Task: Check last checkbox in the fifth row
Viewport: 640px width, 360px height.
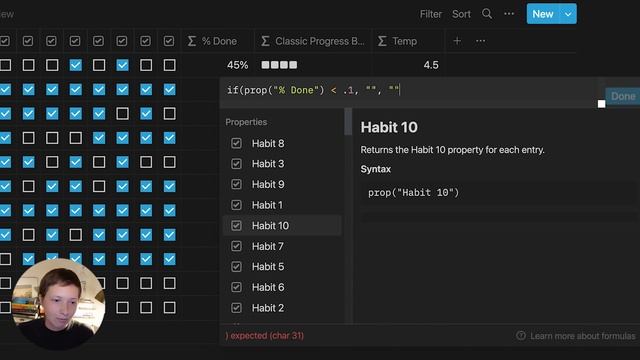Action: (169, 162)
